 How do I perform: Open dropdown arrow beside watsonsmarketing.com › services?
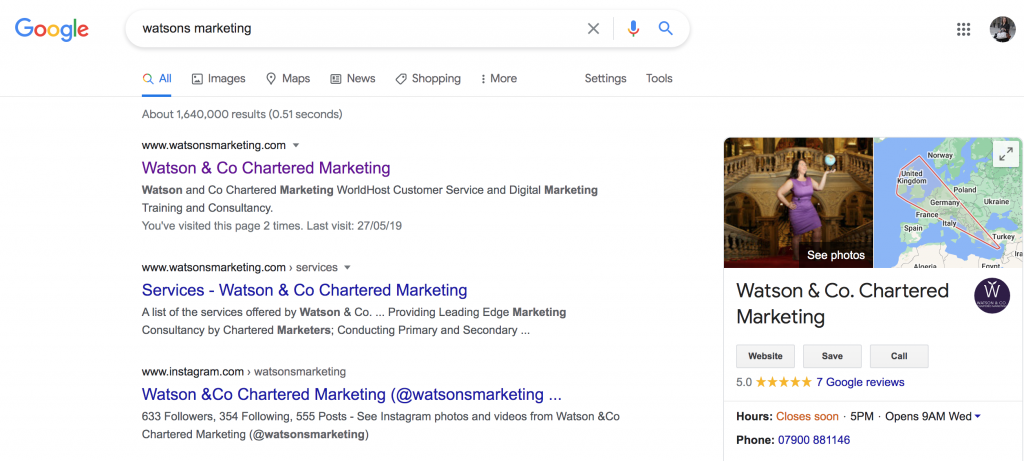(x=347, y=268)
